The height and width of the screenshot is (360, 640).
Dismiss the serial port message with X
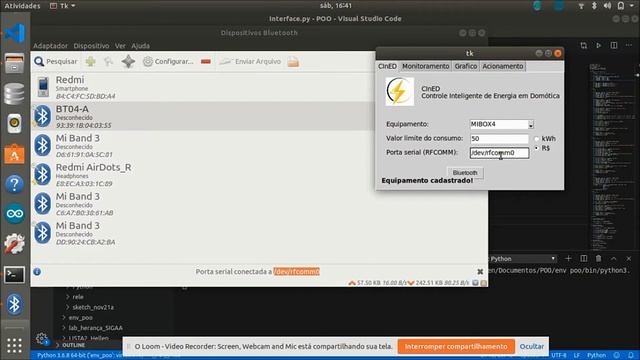click(480, 271)
